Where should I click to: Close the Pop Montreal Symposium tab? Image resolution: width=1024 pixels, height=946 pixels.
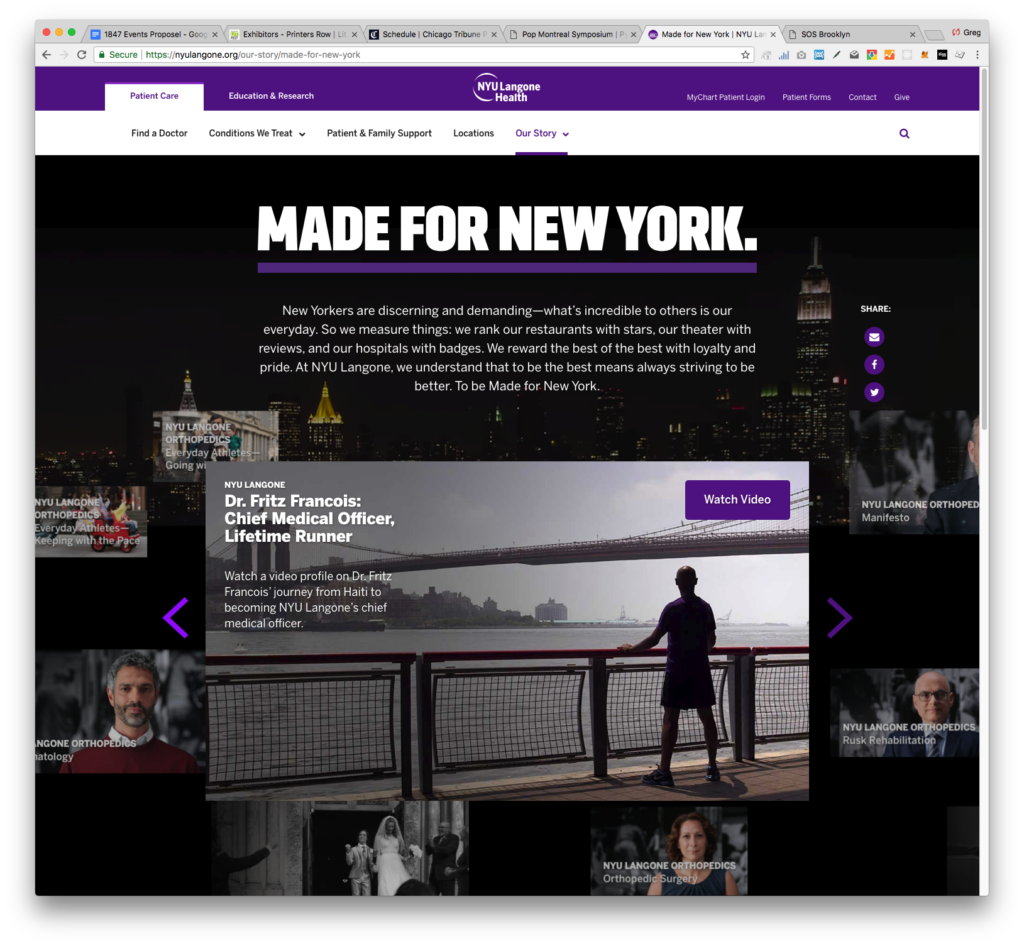[633, 35]
